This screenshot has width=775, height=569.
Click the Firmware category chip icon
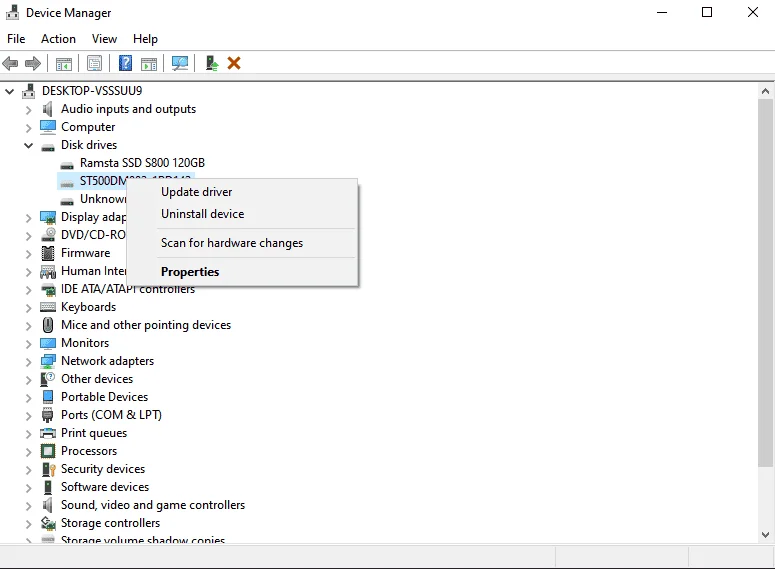click(x=48, y=253)
